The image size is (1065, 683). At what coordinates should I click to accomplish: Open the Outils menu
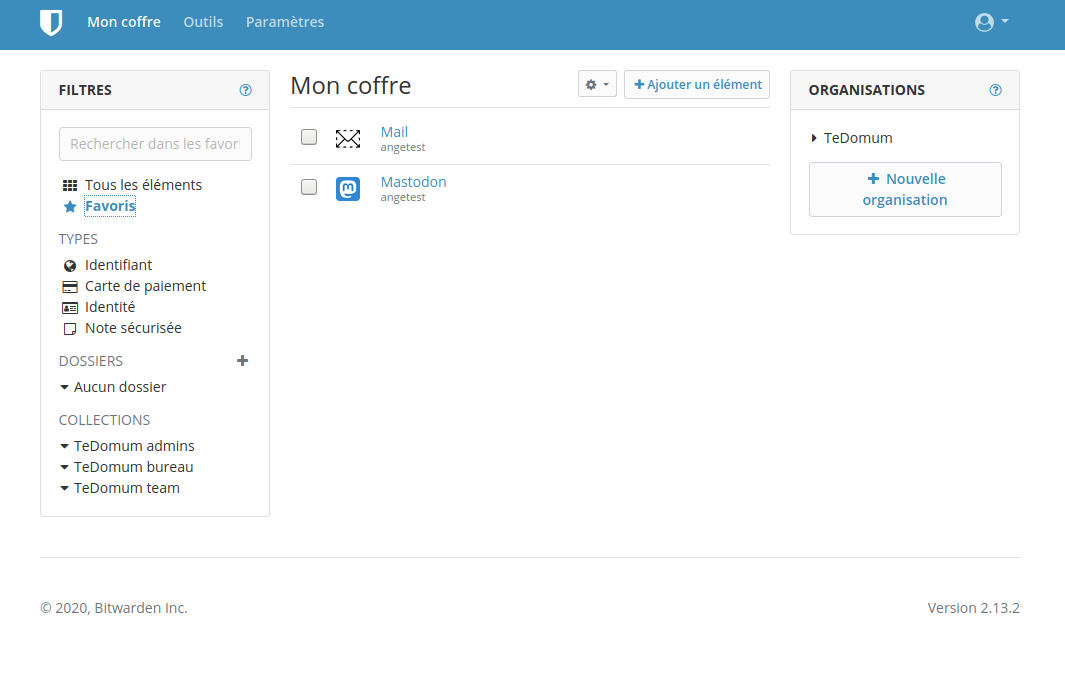pyautogui.click(x=203, y=22)
